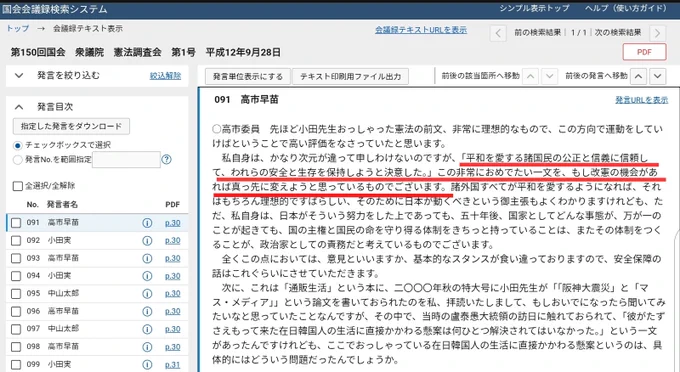
Task: Check the box for speech 097
Action: coord(16,329)
